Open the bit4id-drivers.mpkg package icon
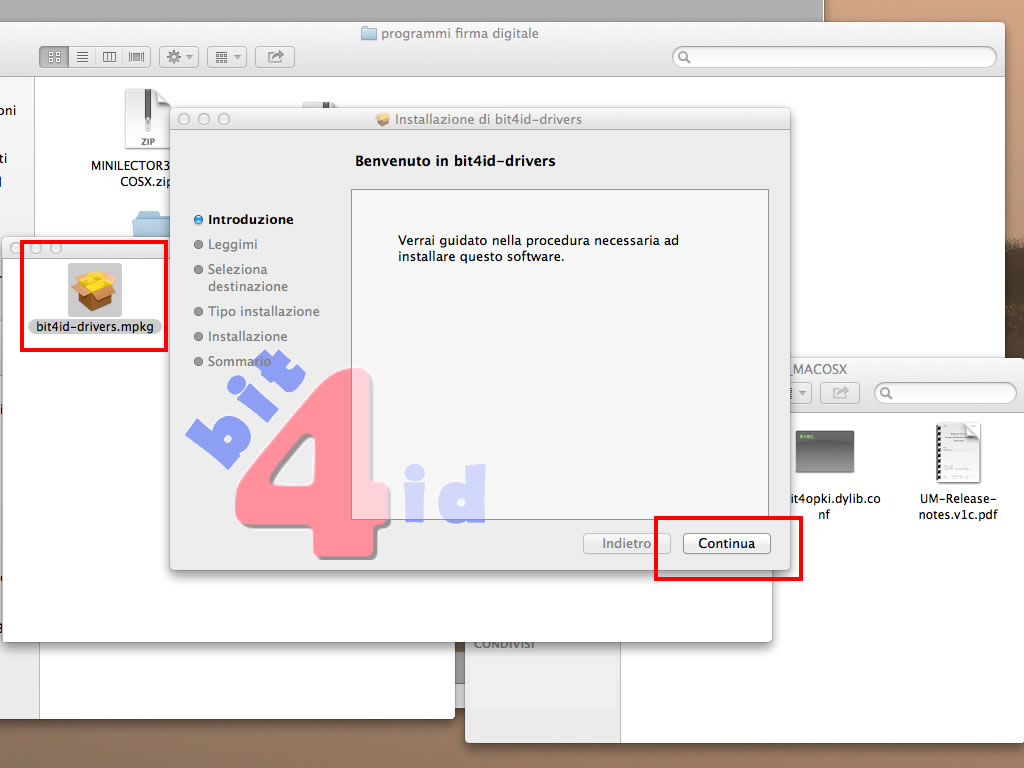1024x768 pixels. (95, 290)
